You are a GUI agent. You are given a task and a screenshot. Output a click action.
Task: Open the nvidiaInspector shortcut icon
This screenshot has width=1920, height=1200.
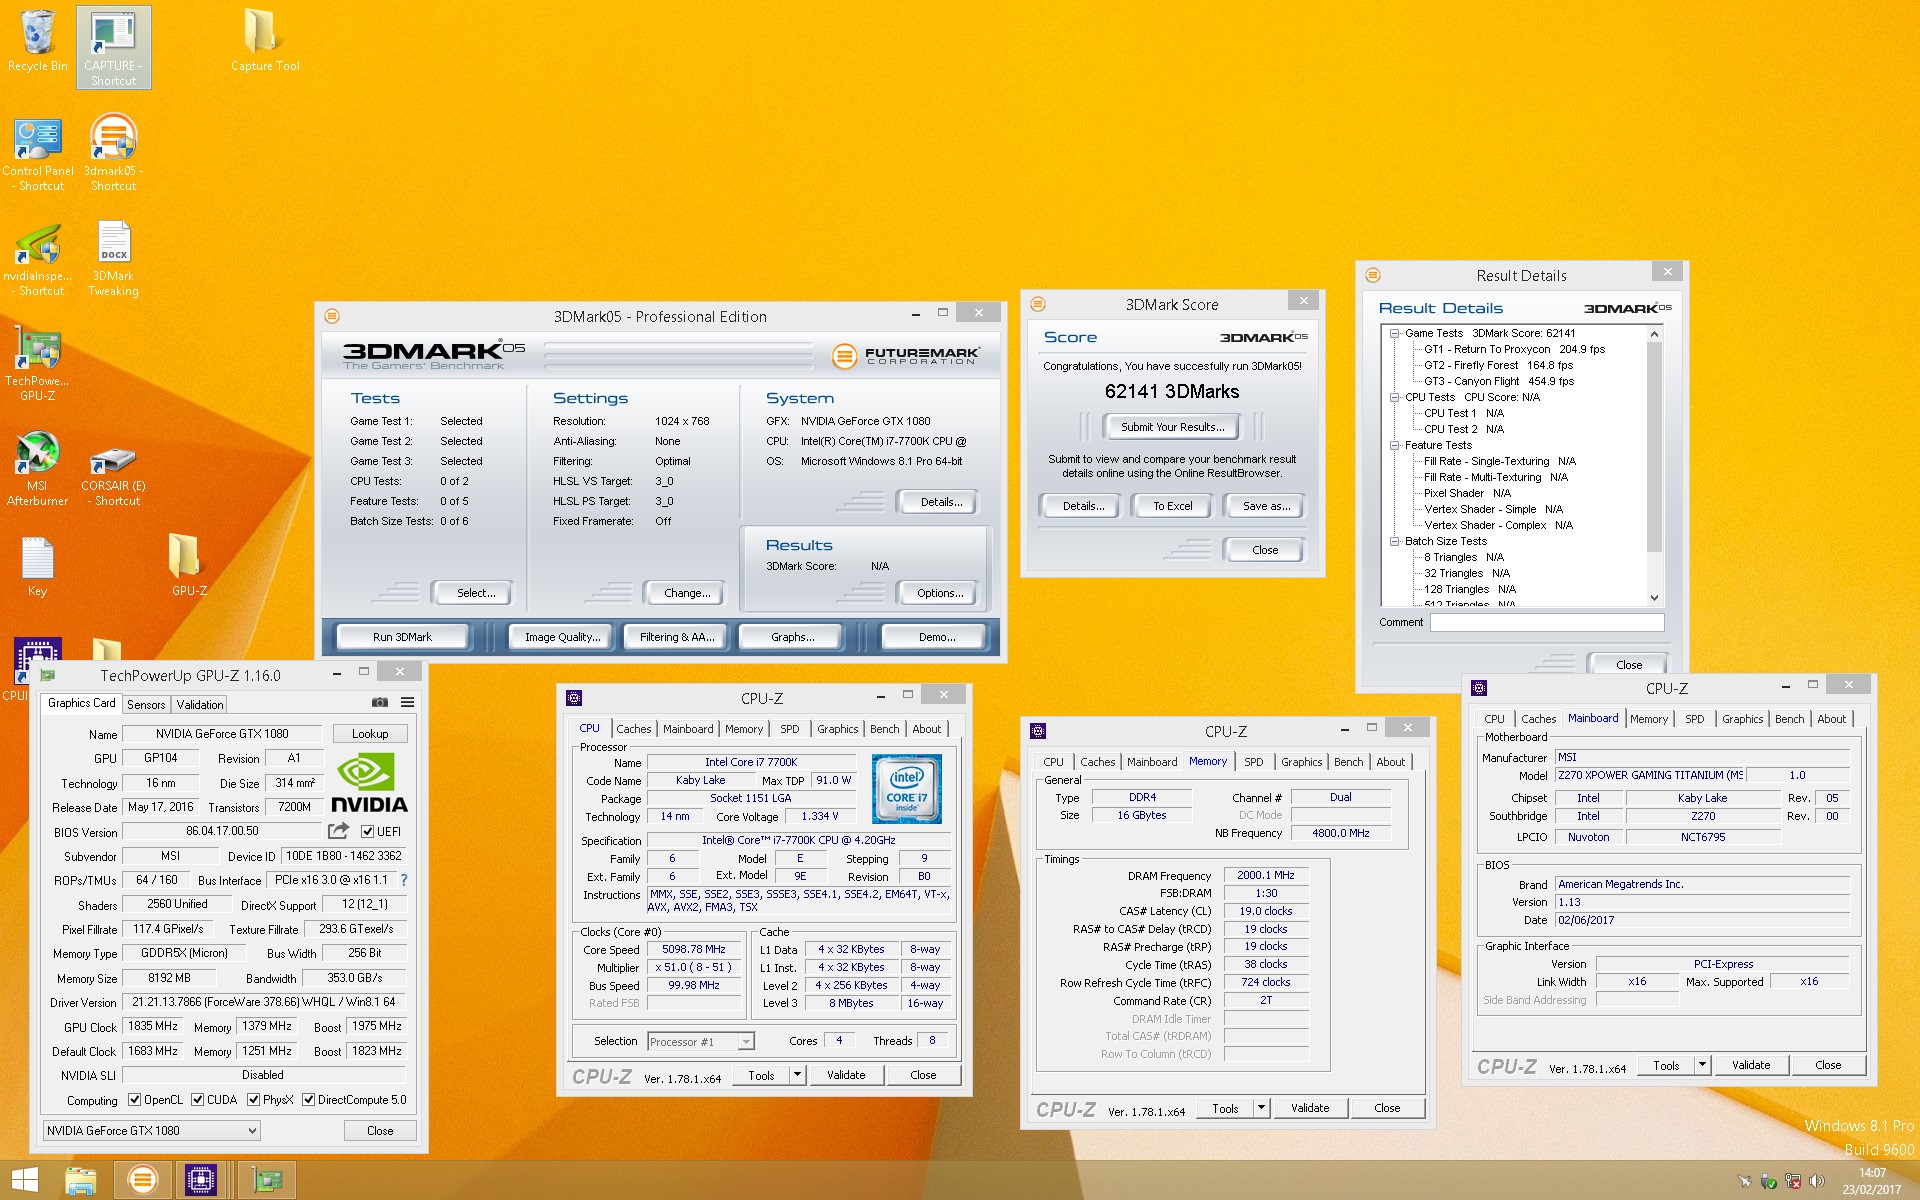tap(38, 261)
